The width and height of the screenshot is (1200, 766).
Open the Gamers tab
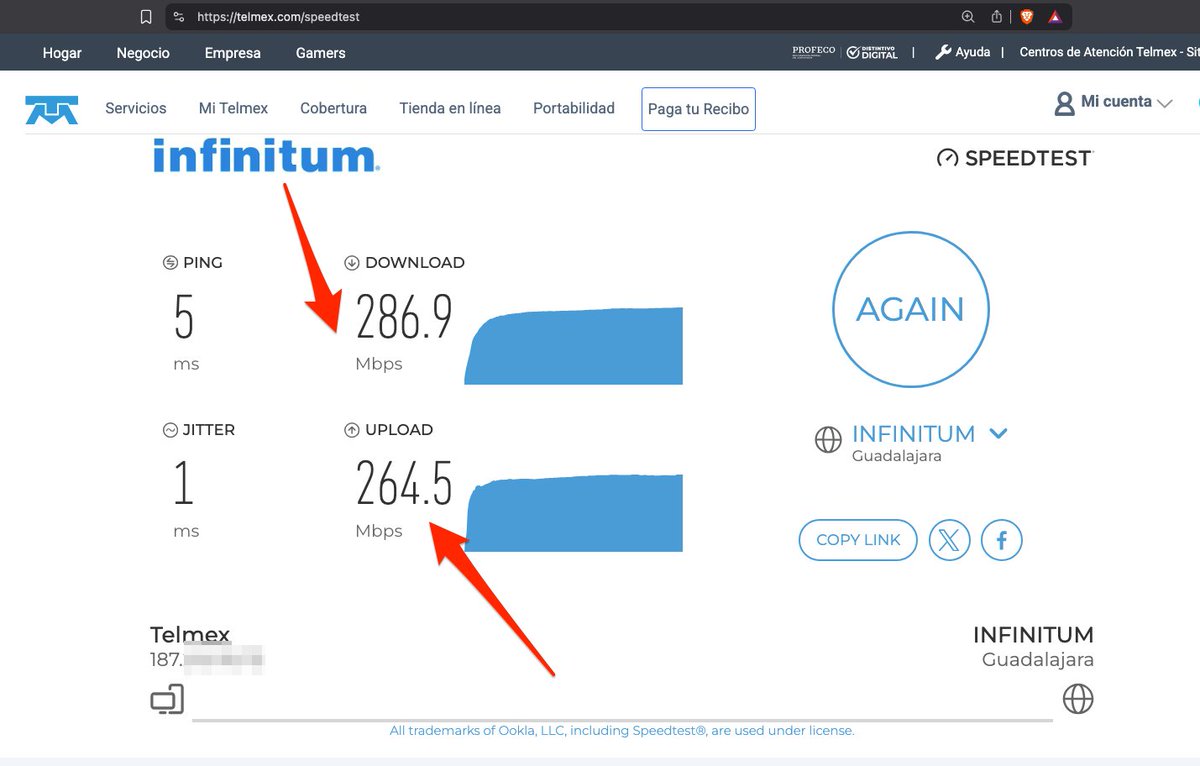point(321,53)
